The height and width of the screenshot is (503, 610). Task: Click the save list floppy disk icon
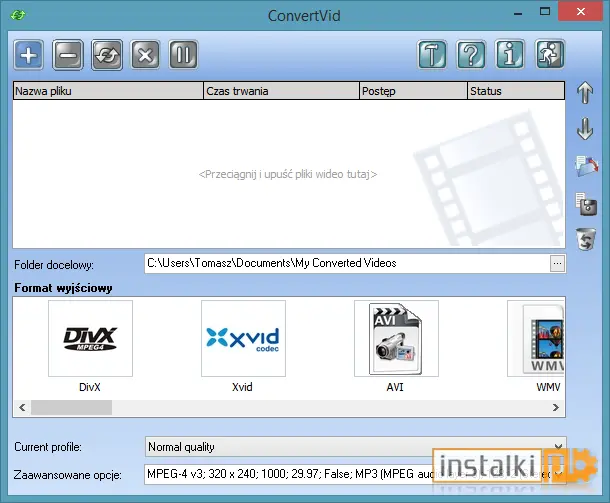point(586,204)
